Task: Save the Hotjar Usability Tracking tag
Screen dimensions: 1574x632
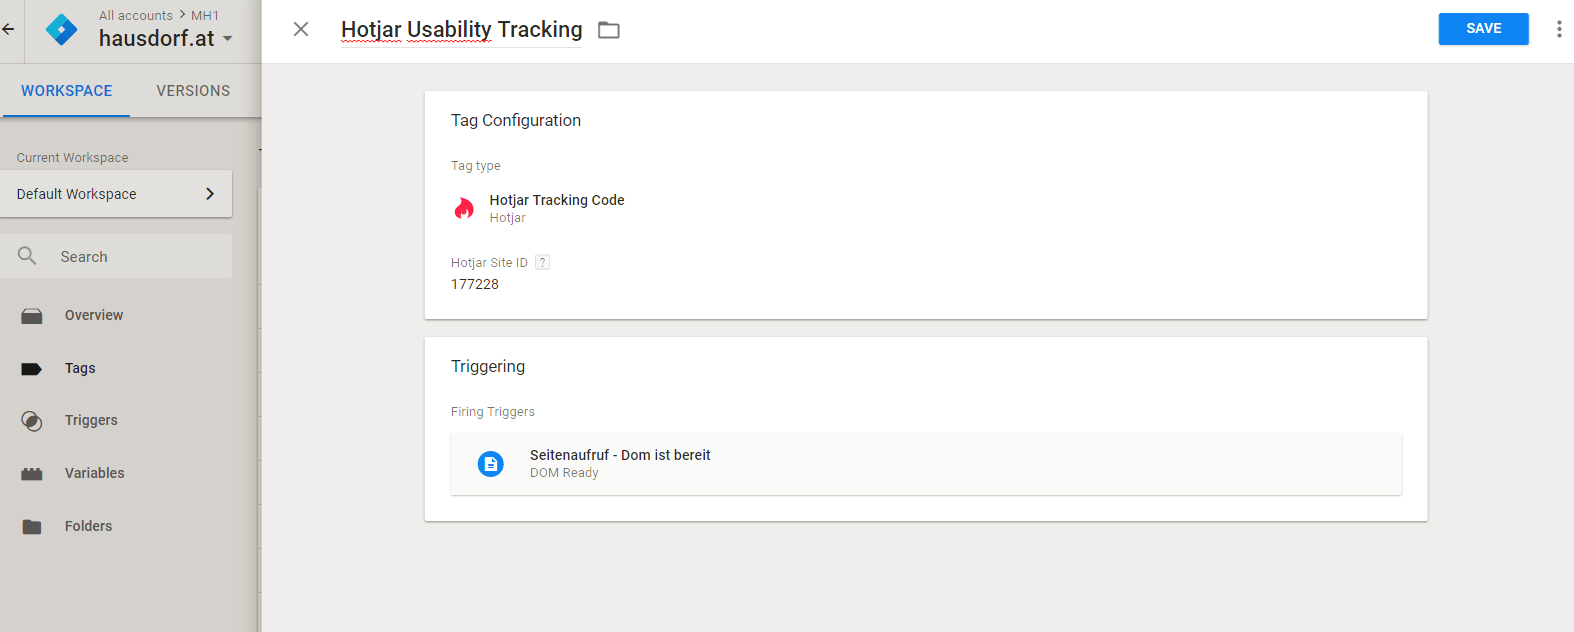Action: [1483, 29]
